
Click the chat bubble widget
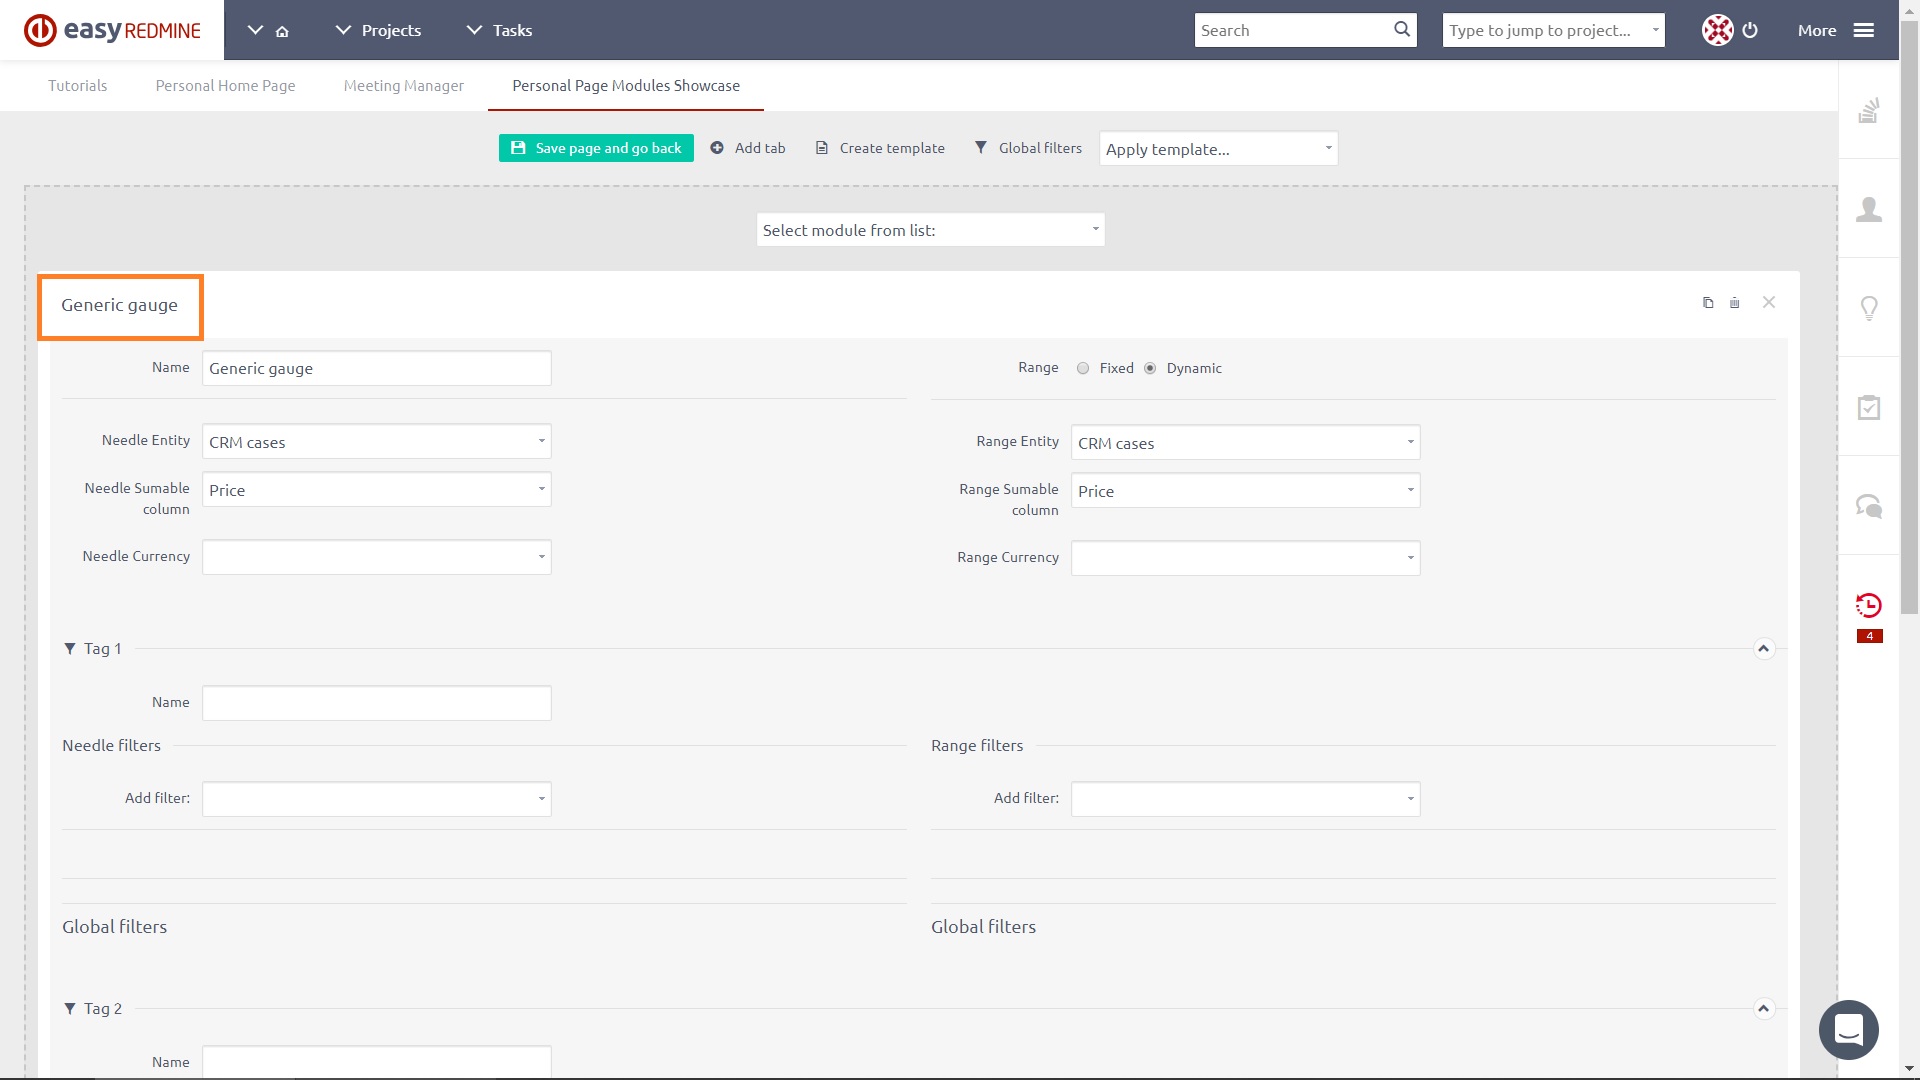tap(1848, 1029)
